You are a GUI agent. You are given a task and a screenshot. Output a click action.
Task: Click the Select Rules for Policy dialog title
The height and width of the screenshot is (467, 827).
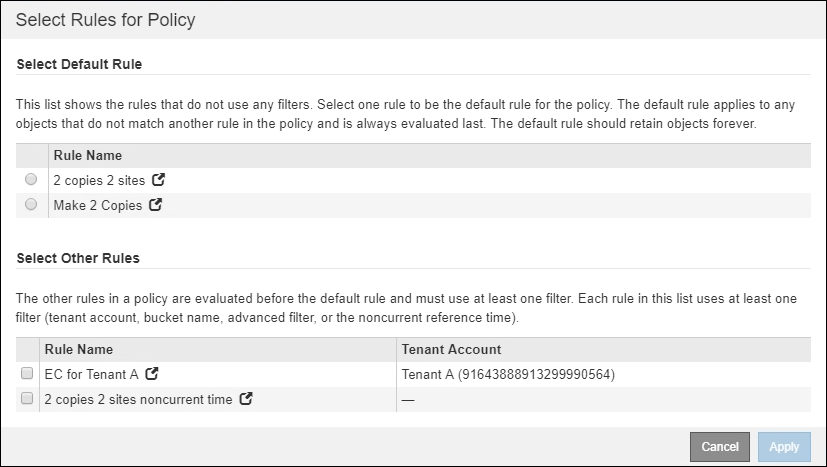[105, 20]
